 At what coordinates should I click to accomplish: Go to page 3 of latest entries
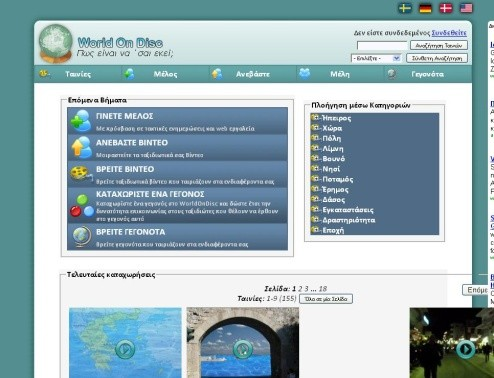click(306, 289)
